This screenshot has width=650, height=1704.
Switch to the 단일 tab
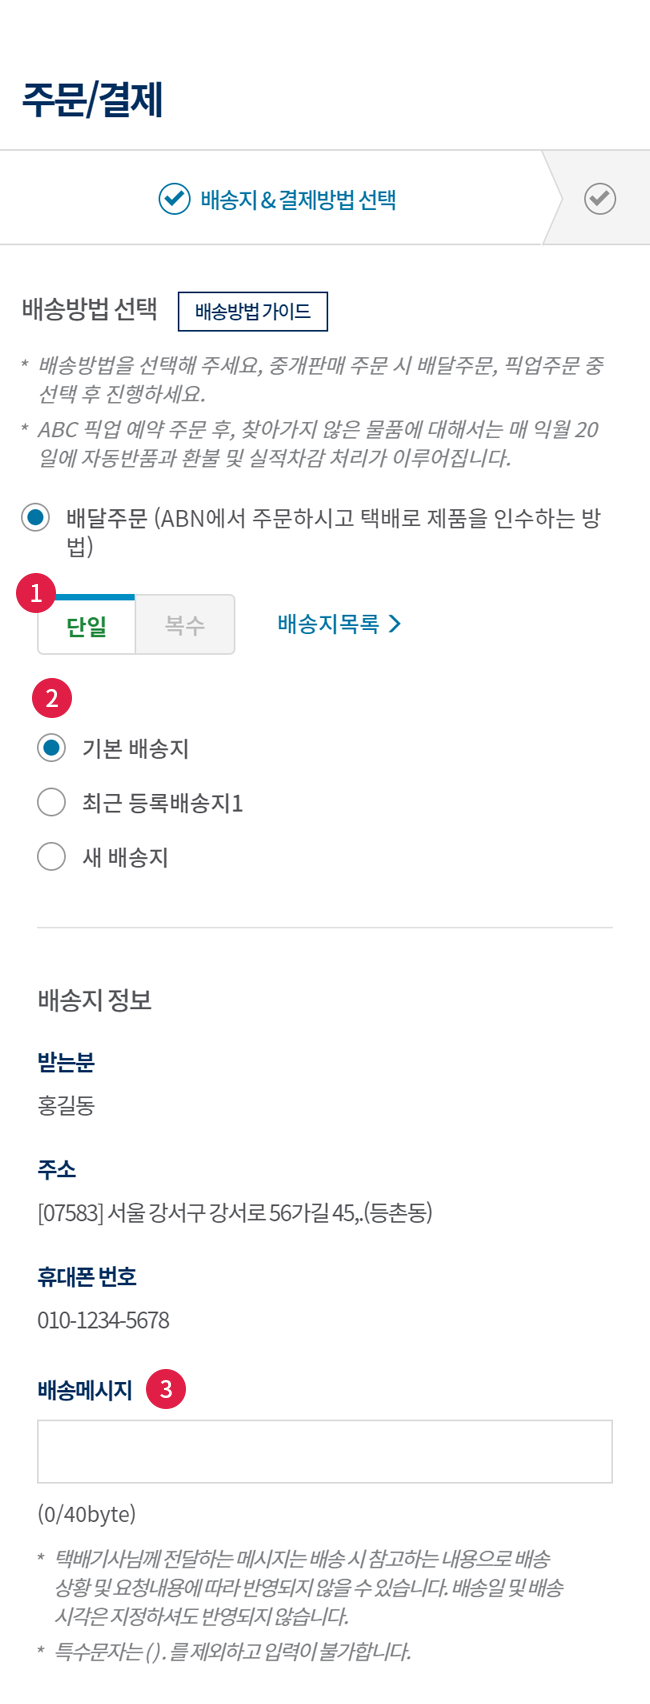(x=86, y=625)
